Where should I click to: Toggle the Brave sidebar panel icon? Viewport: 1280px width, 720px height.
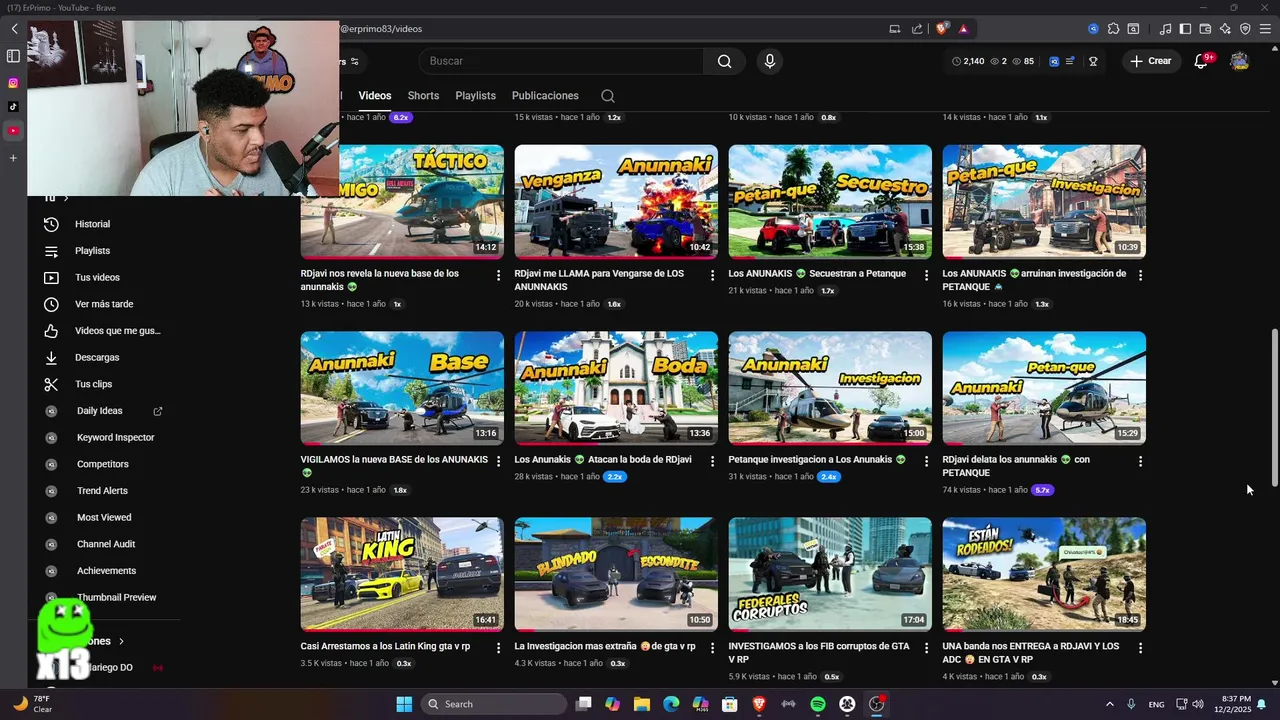pos(1185,29)
